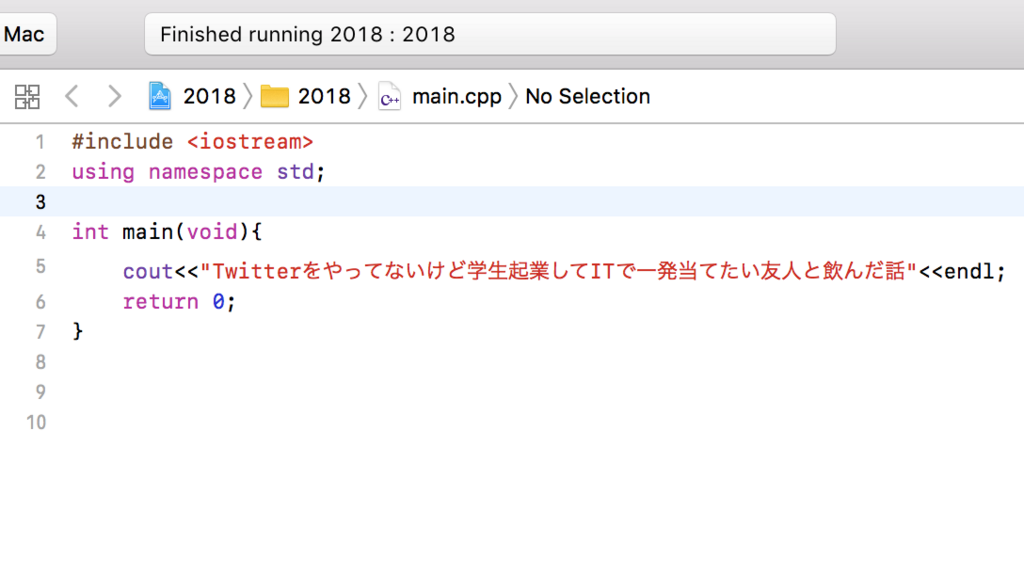Go back with the left arrow
The image size is (1024, 574).
click(72, 96)
